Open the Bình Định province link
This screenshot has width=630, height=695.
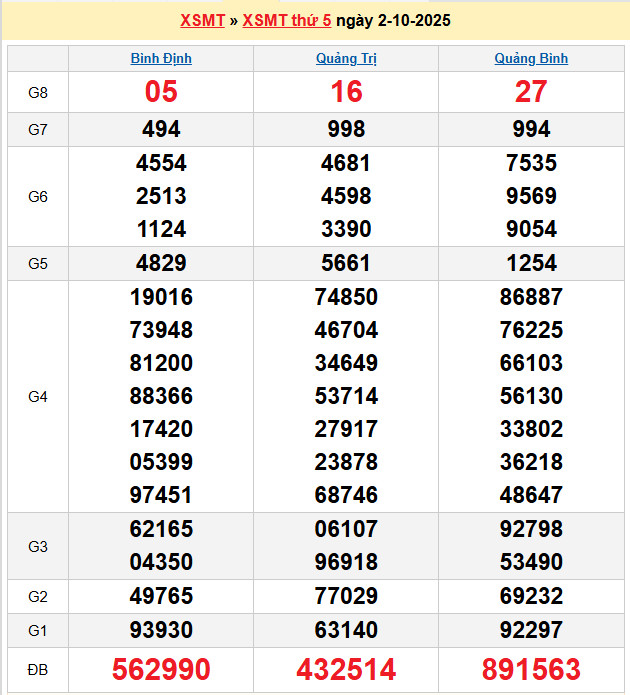tap(161, 58)
